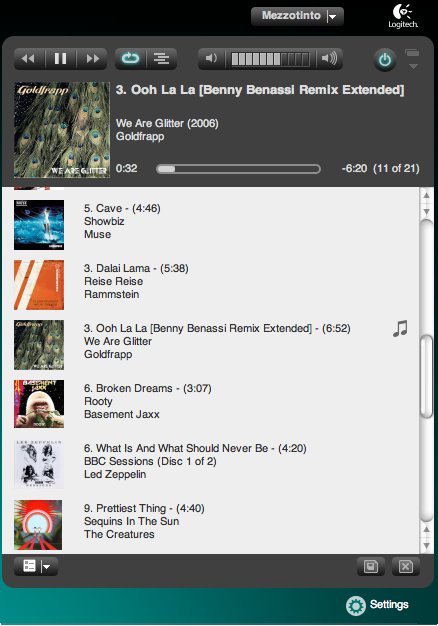438x626 pixels.
Task: Skip back to the previous track
Action: coord(29,59)
